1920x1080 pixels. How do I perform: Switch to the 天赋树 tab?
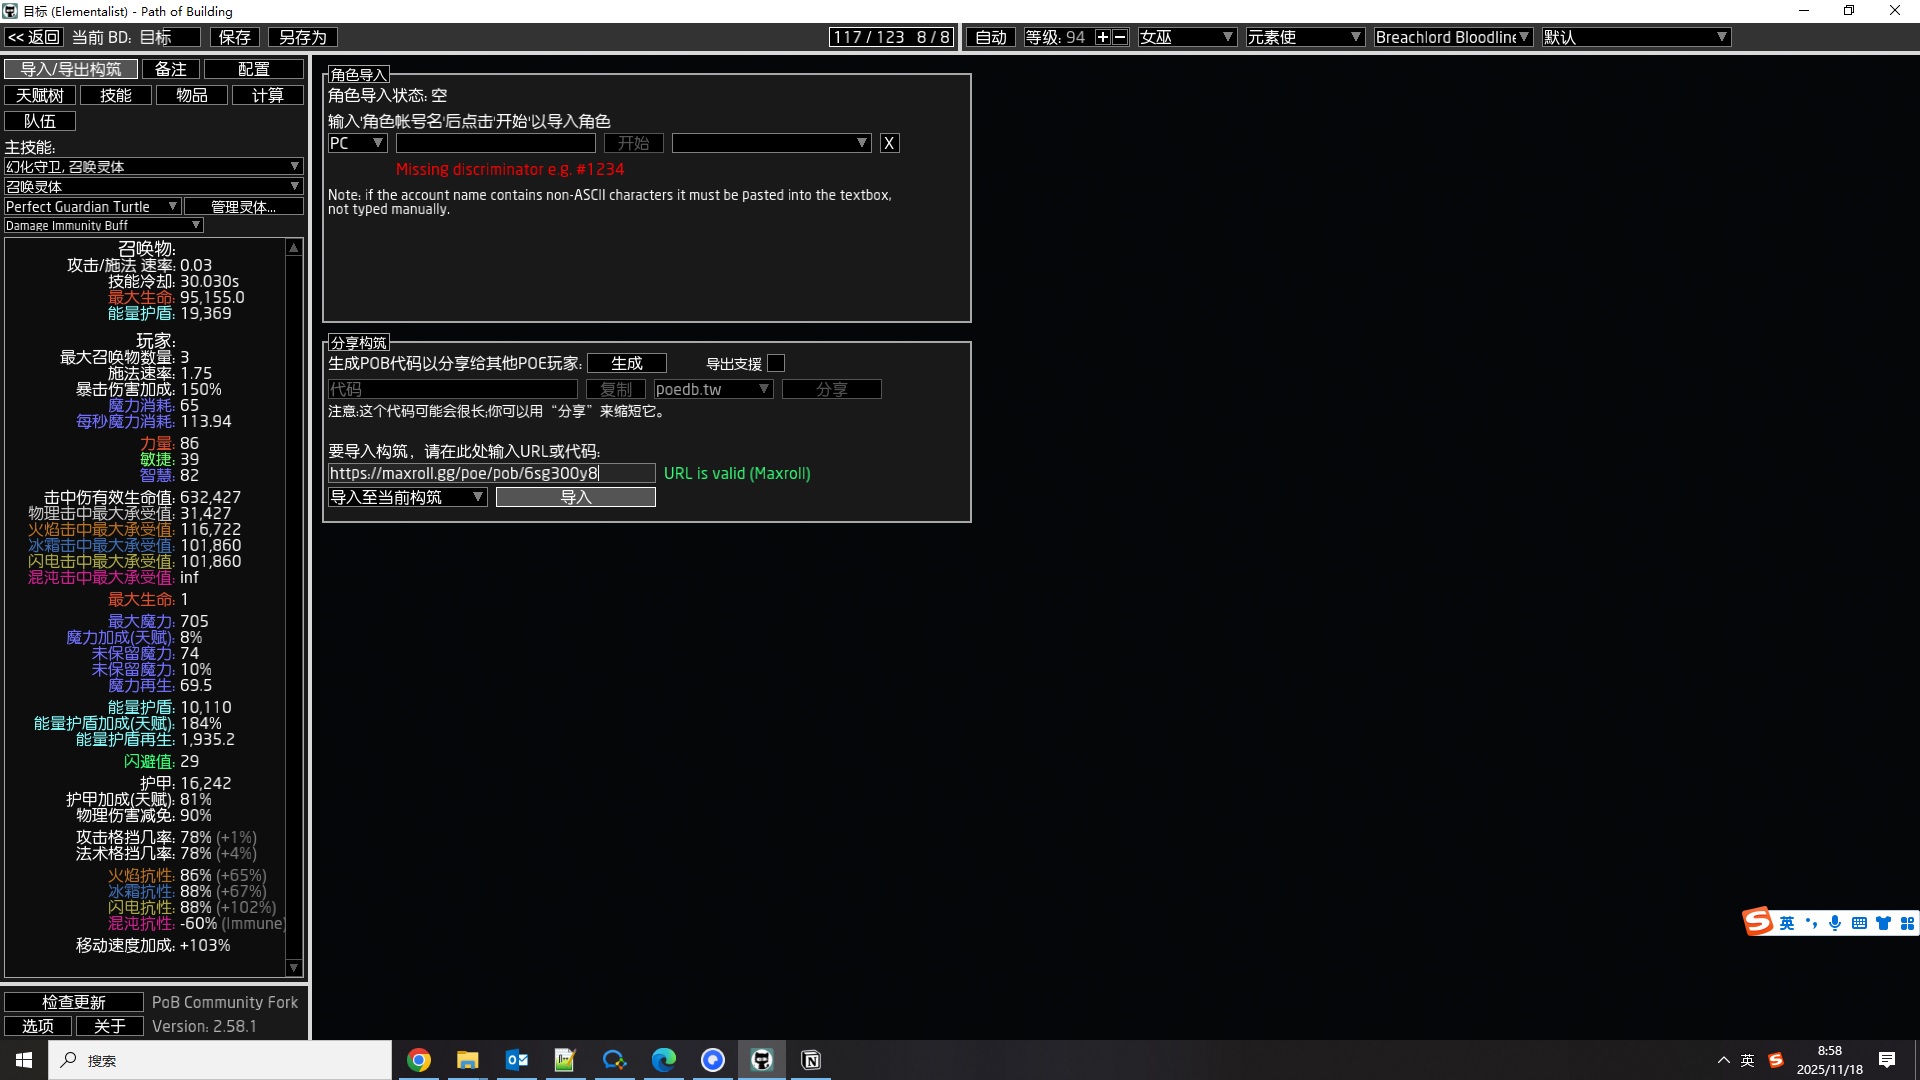tap(39, 95)
